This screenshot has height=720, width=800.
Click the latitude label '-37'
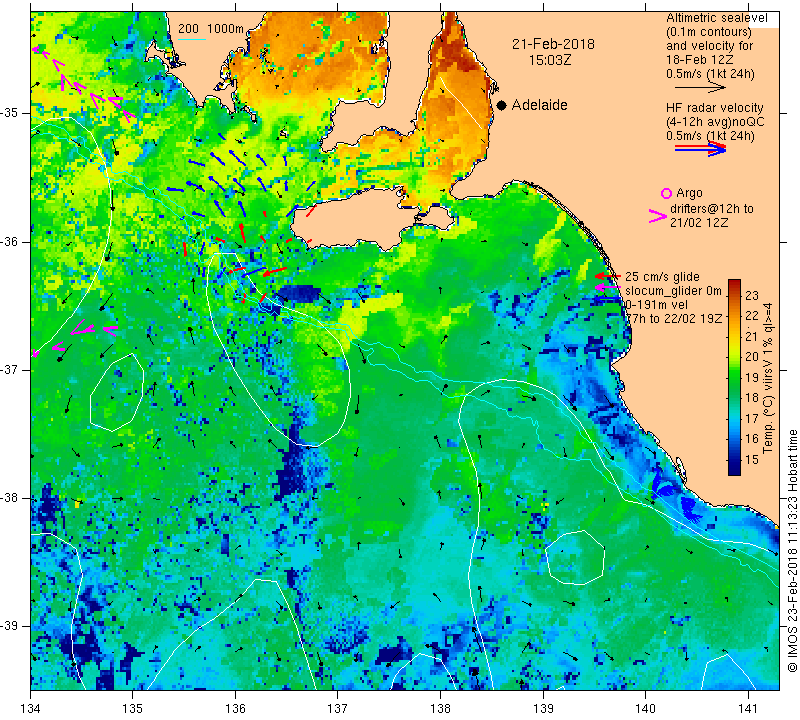pyautogui.click(x=11, y=369)
